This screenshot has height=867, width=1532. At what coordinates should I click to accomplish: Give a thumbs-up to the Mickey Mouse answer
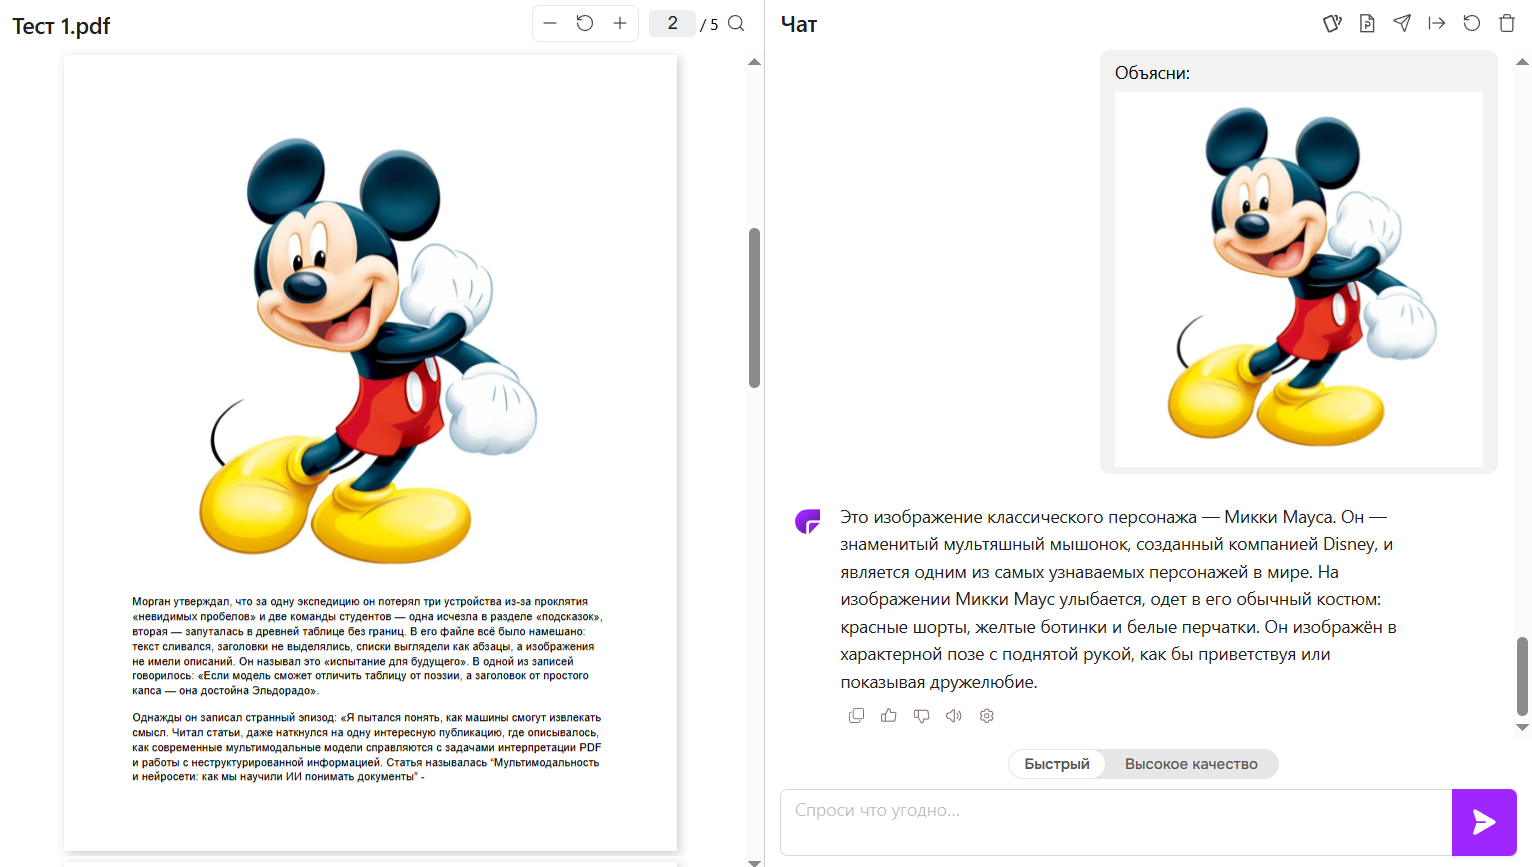click(x=888, y=715)
